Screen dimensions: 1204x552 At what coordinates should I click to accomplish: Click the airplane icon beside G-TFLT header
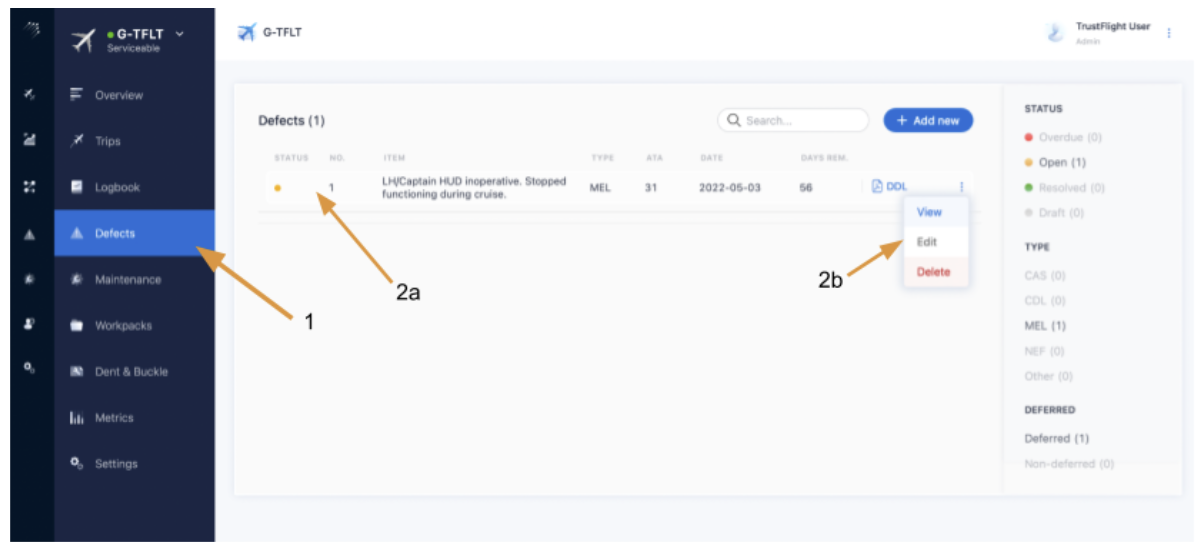[246, 32]
